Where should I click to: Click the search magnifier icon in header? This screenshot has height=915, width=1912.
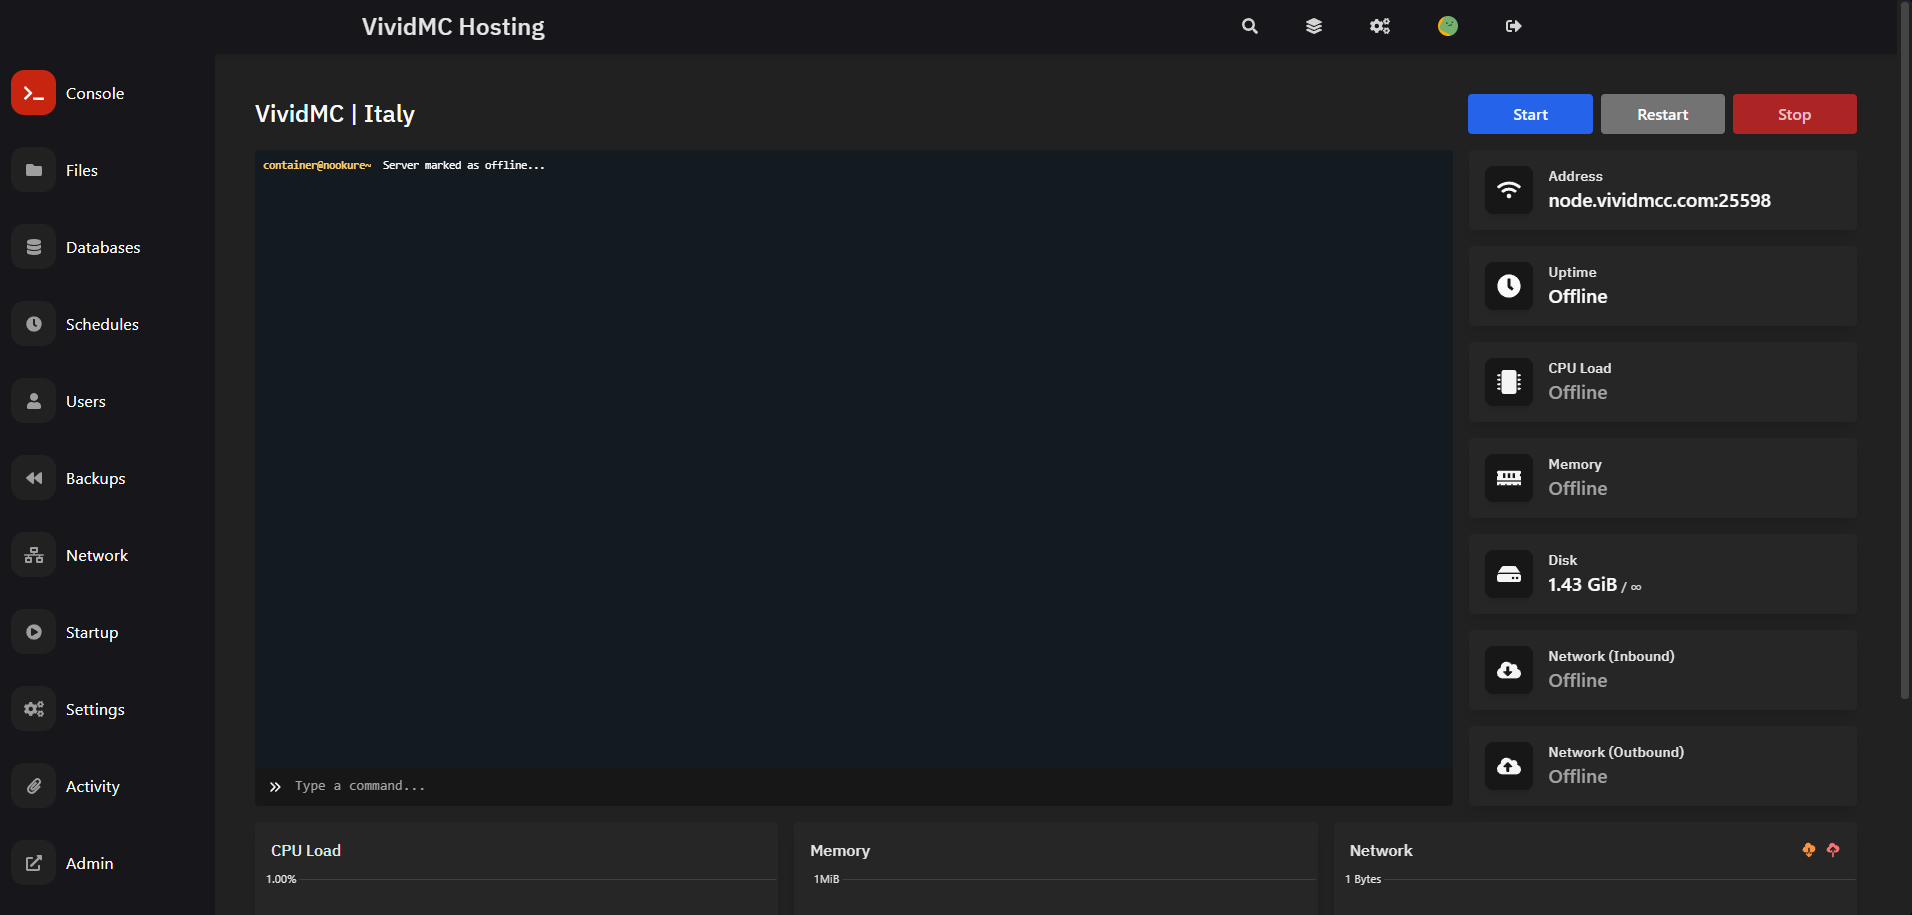(1250, 26)
